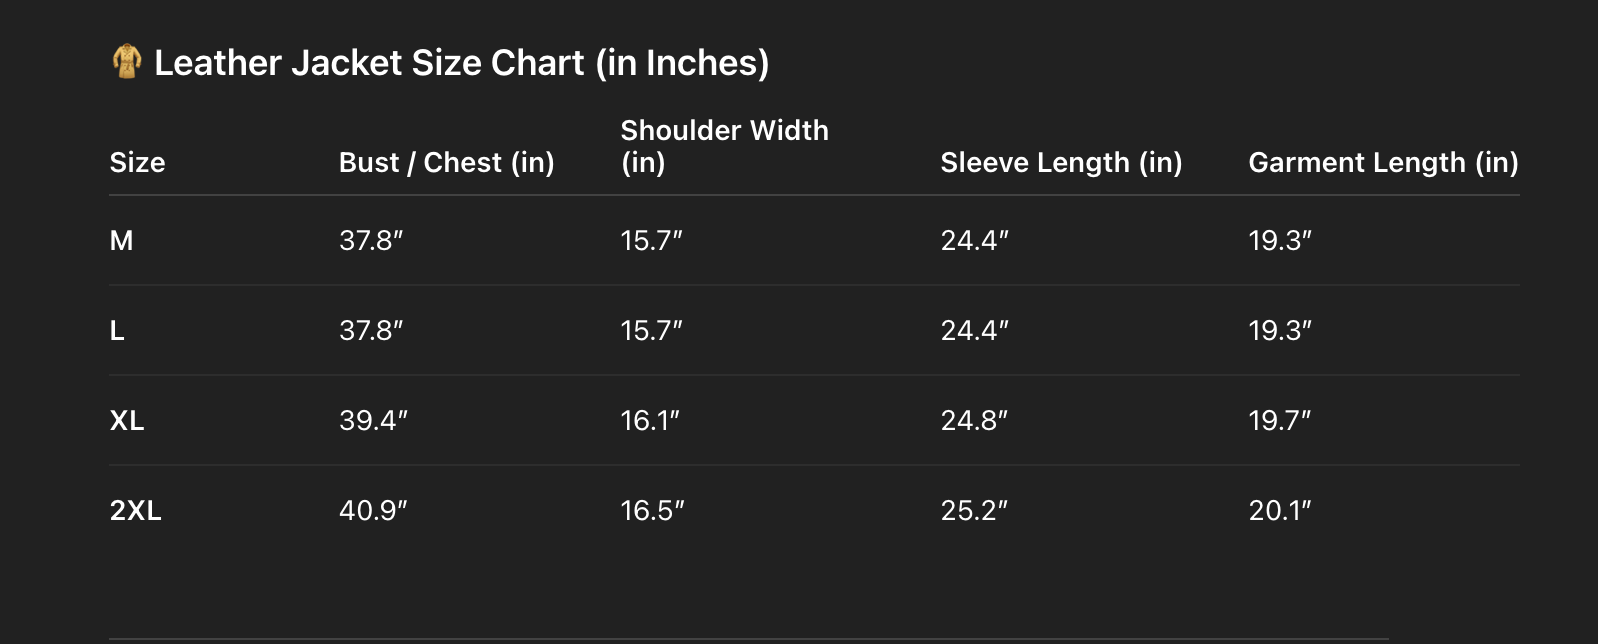This screenshot has height=644, width=1598.
Task: Select the XL size row label
Action: point(127,421)
